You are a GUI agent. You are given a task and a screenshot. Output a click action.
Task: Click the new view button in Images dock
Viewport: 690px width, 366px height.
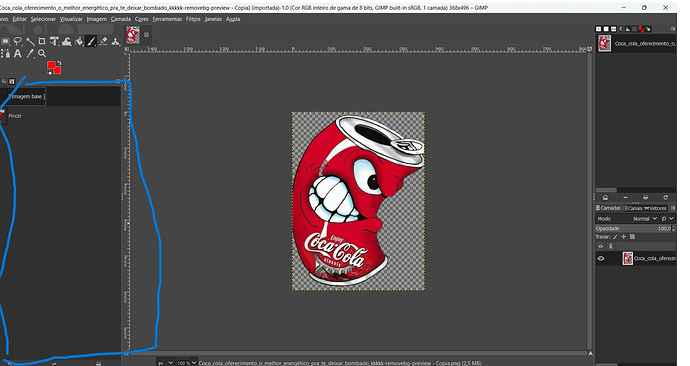(646, 198)
